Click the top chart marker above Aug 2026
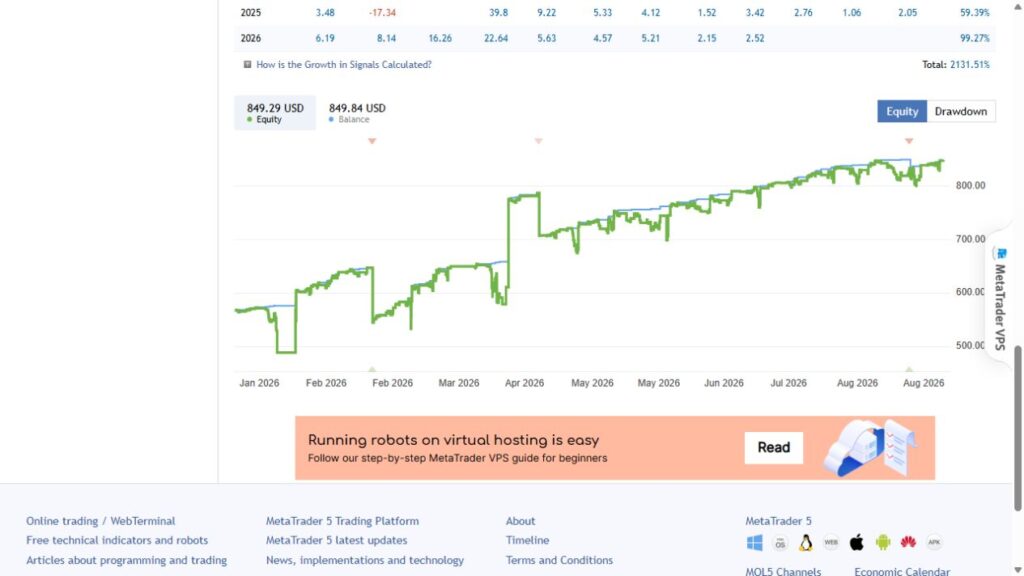1024x576 pixels. (909, 141)
